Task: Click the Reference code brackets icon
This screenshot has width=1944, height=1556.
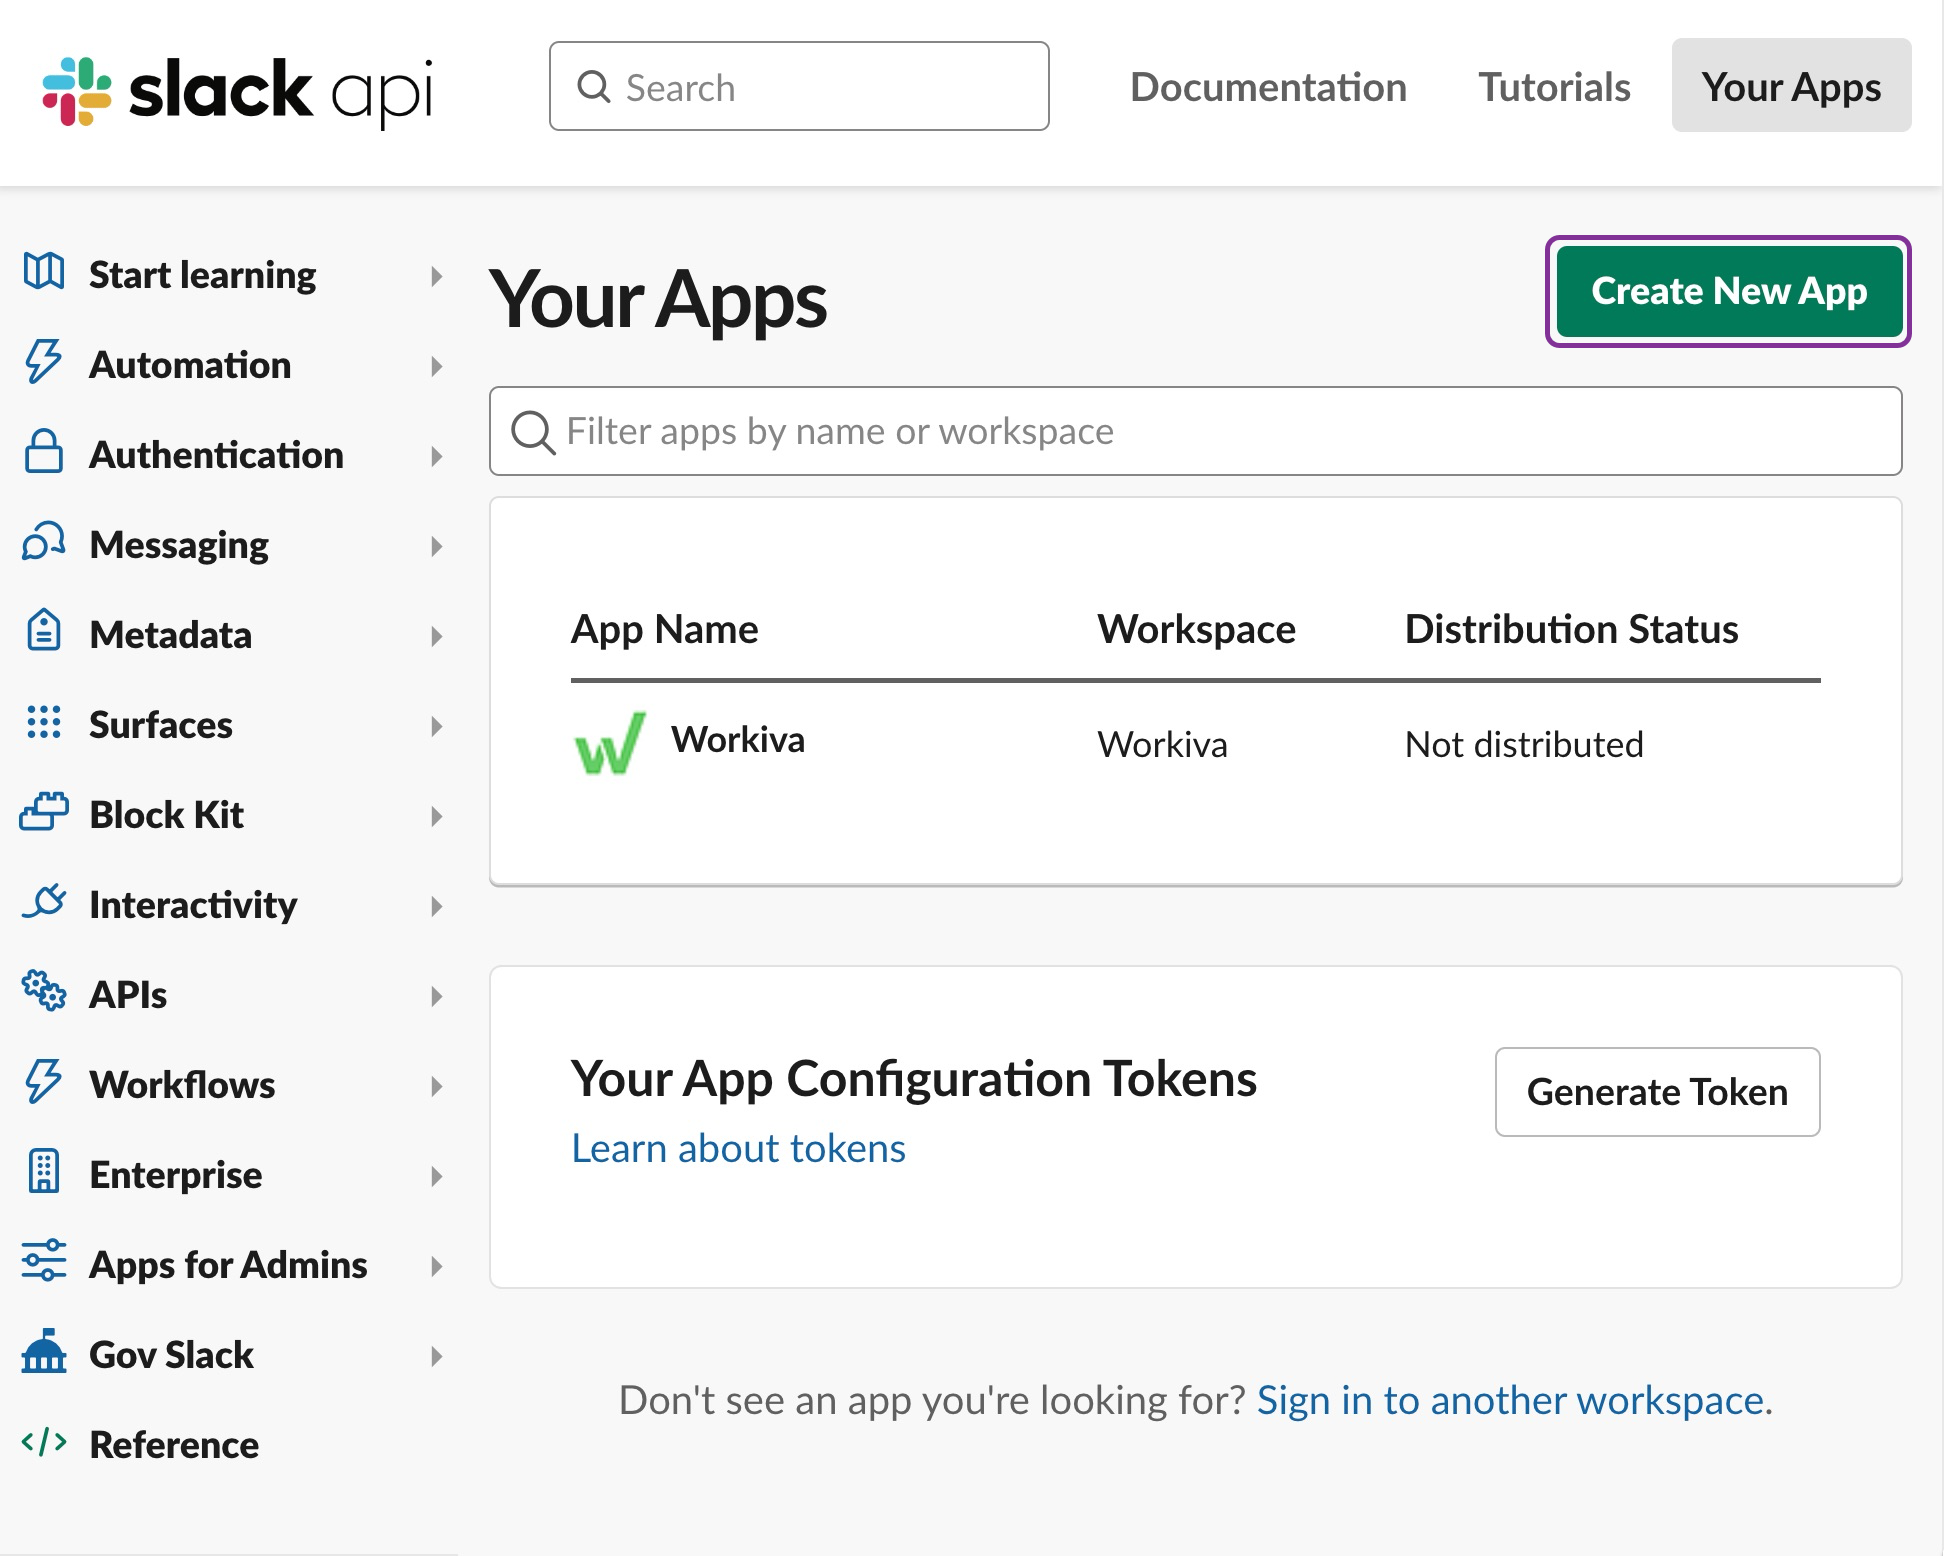Action: tap(44, 1442)
